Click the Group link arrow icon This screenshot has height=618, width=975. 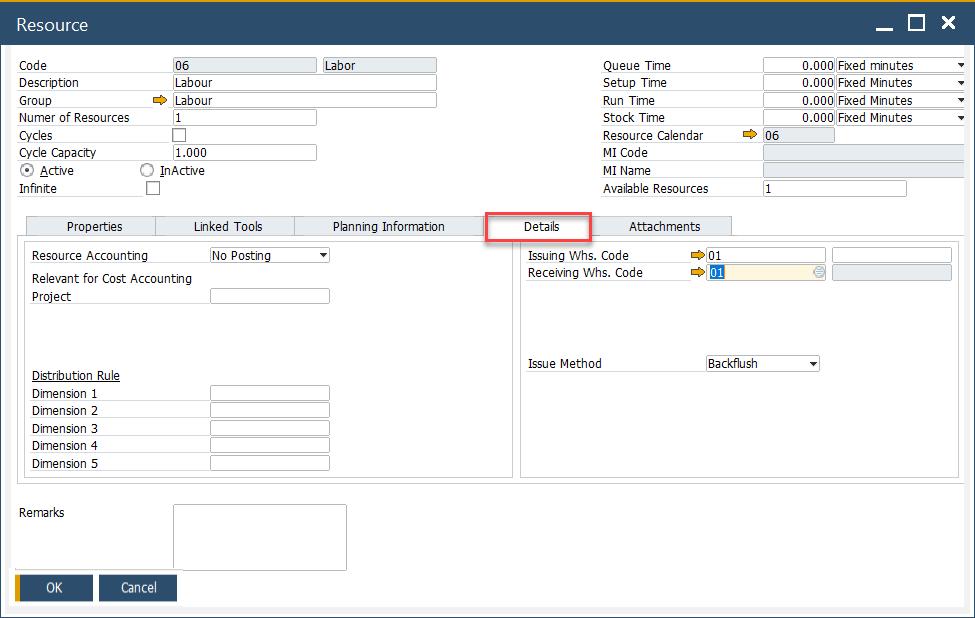tap(159, 100)
